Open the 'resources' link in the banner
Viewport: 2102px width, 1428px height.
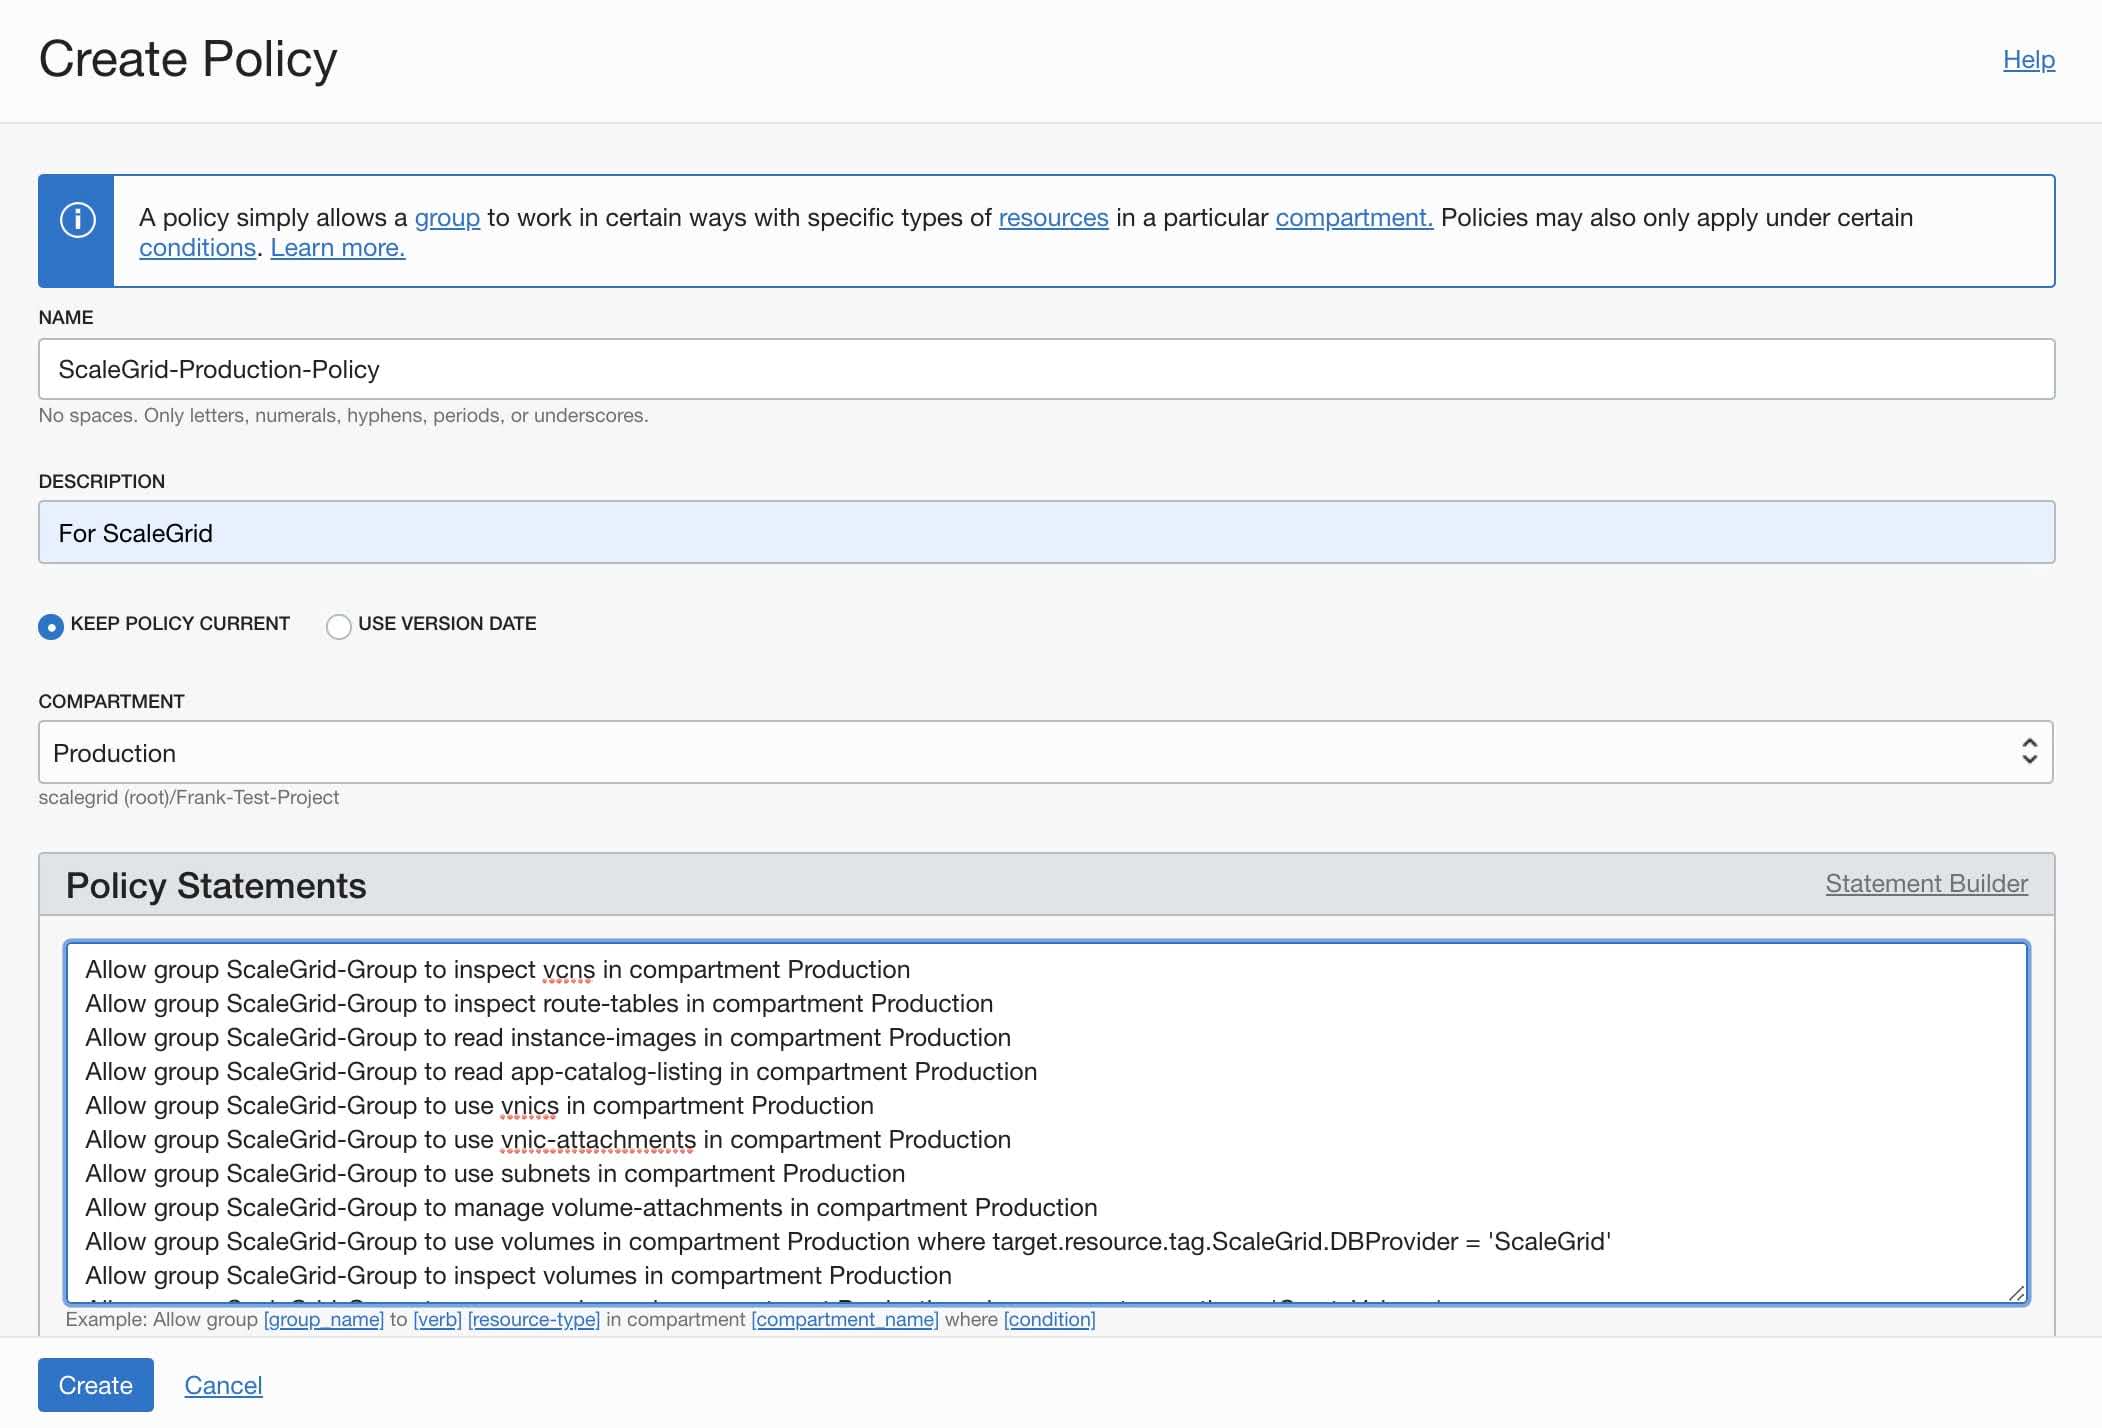(1053, 218)
